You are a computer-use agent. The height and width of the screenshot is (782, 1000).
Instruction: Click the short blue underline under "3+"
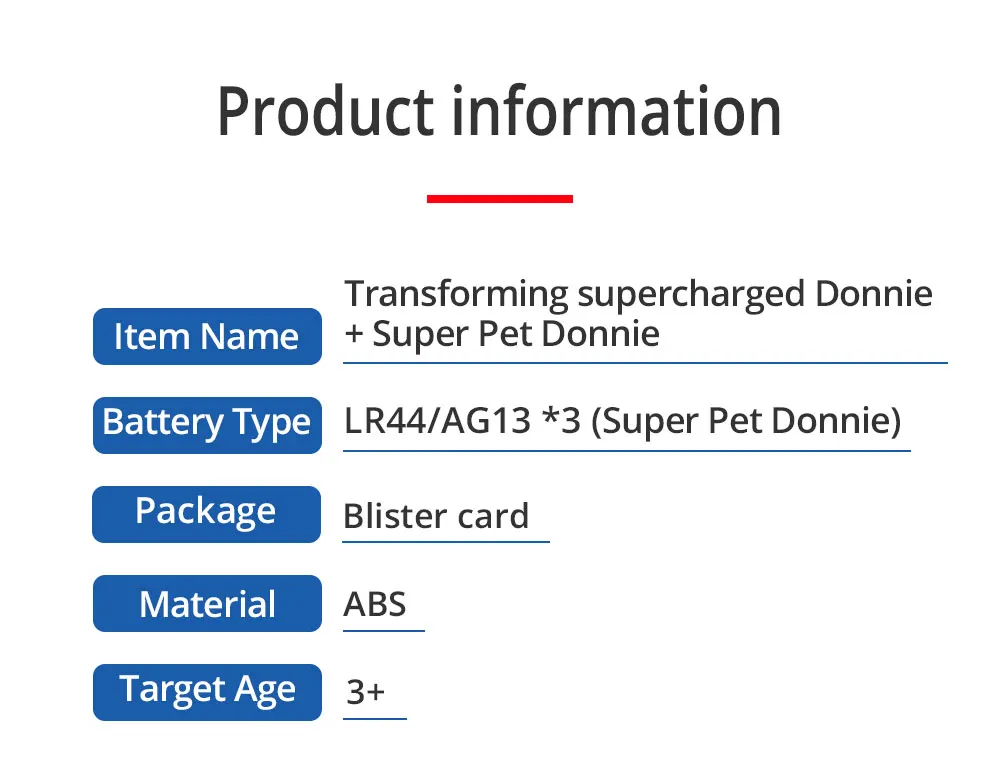pyautogui.click(x=375, y=718)
